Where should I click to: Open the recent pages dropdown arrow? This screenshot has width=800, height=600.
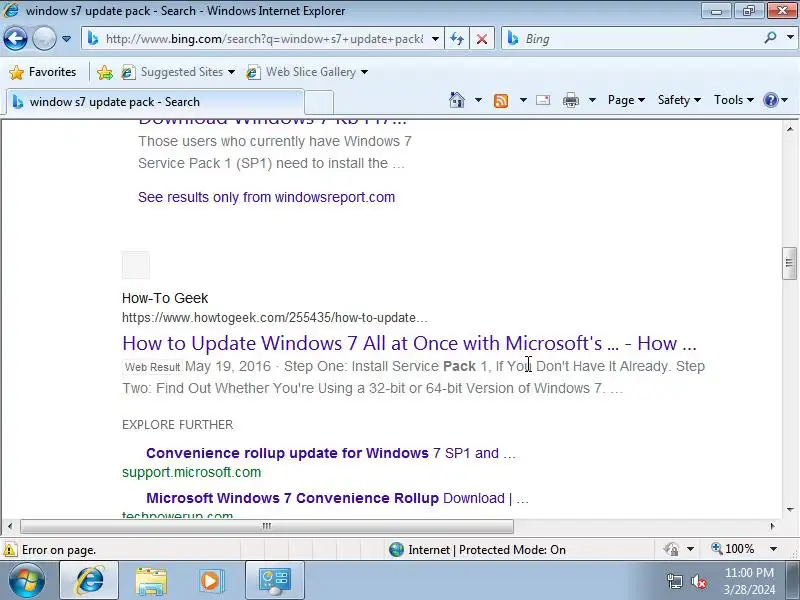point(66,39)
